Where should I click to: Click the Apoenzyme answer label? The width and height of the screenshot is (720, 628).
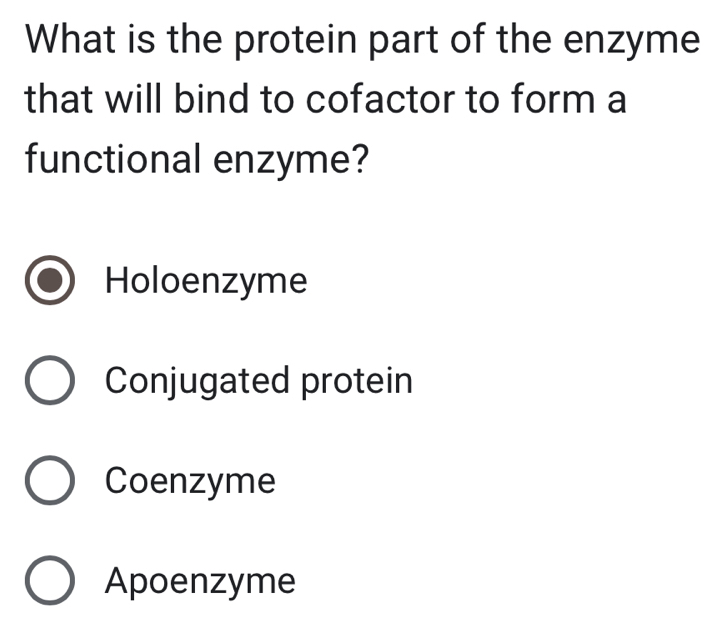pos(200,581)
